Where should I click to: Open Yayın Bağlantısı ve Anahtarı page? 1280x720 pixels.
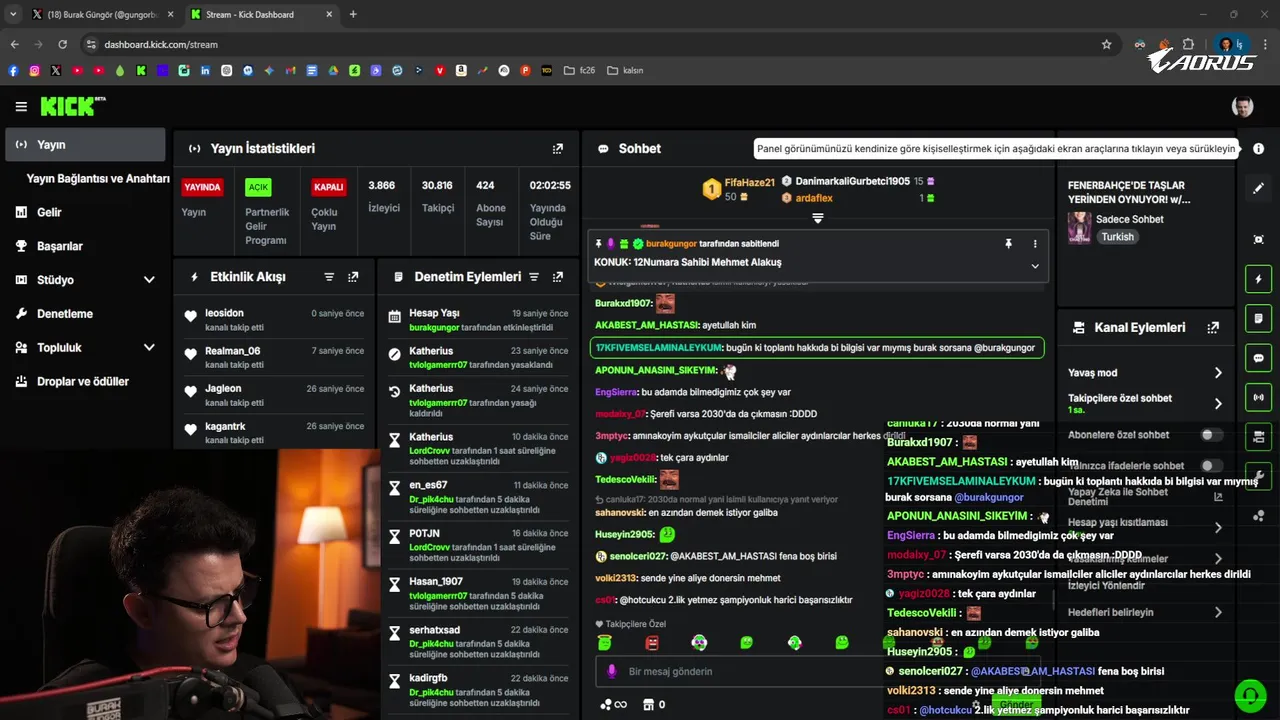tap(98, 178)
